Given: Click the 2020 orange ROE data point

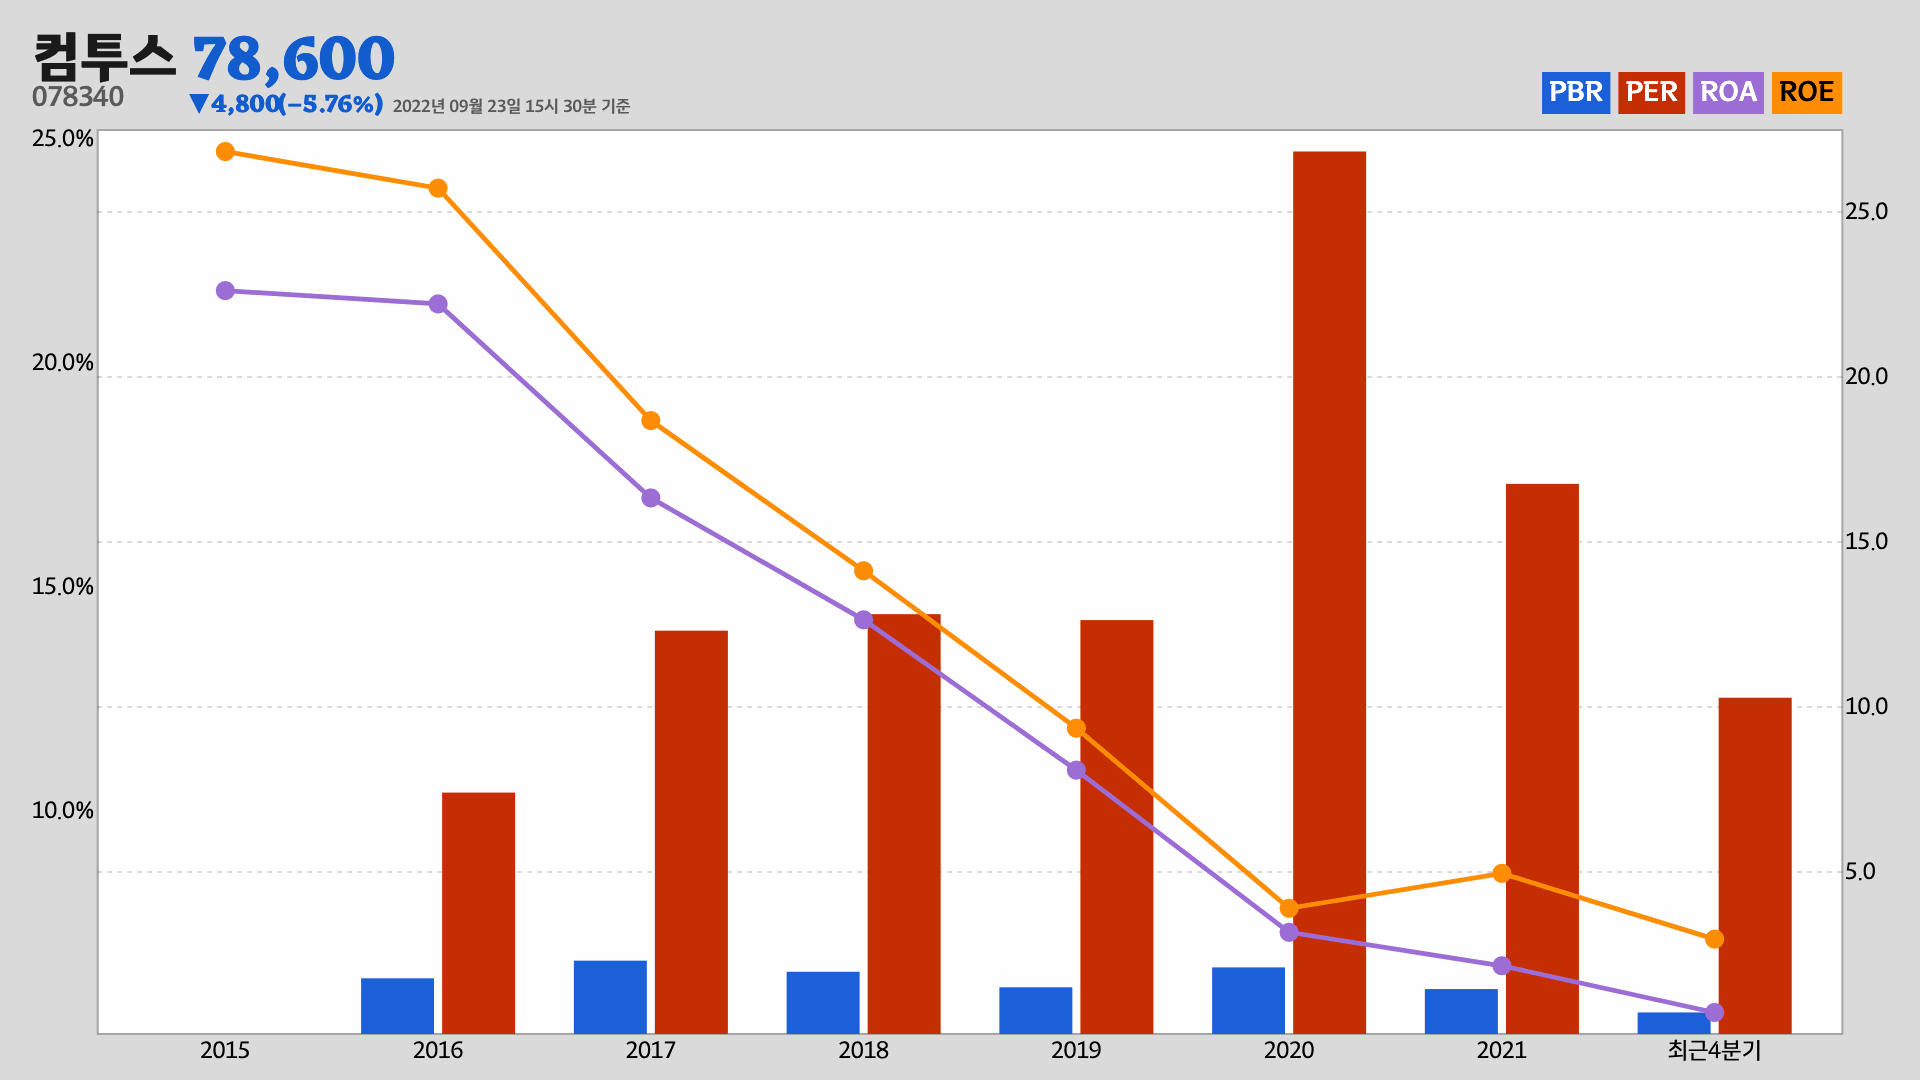Looking at the screenshot, I should click(1289, 909).
